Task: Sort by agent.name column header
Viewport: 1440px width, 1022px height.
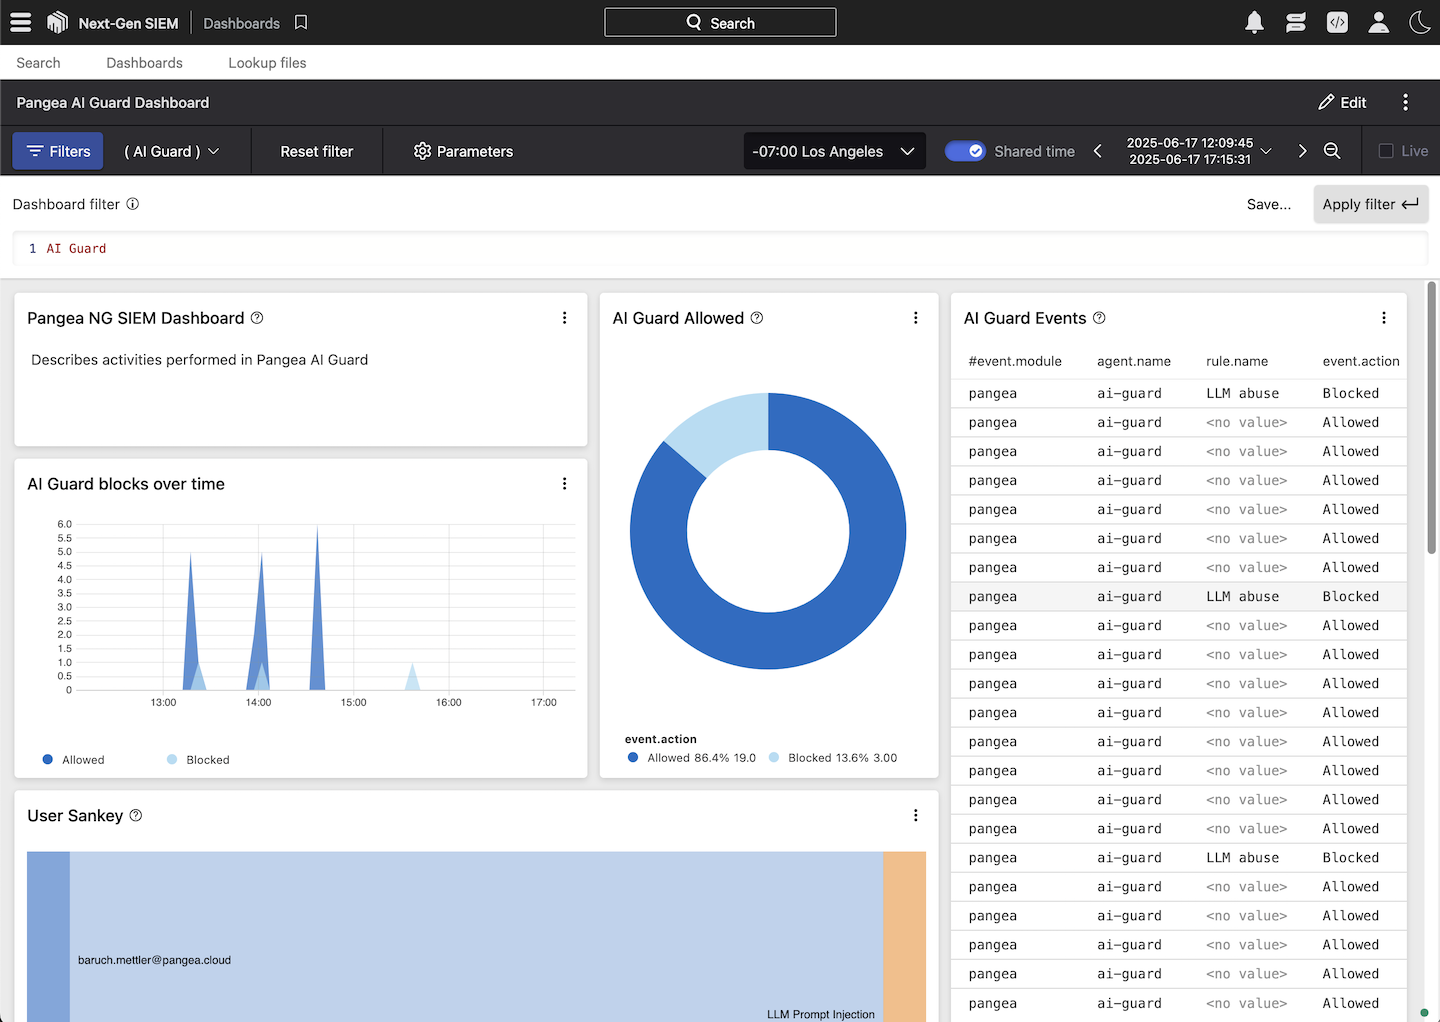Action: click(x=1134, y=361)
